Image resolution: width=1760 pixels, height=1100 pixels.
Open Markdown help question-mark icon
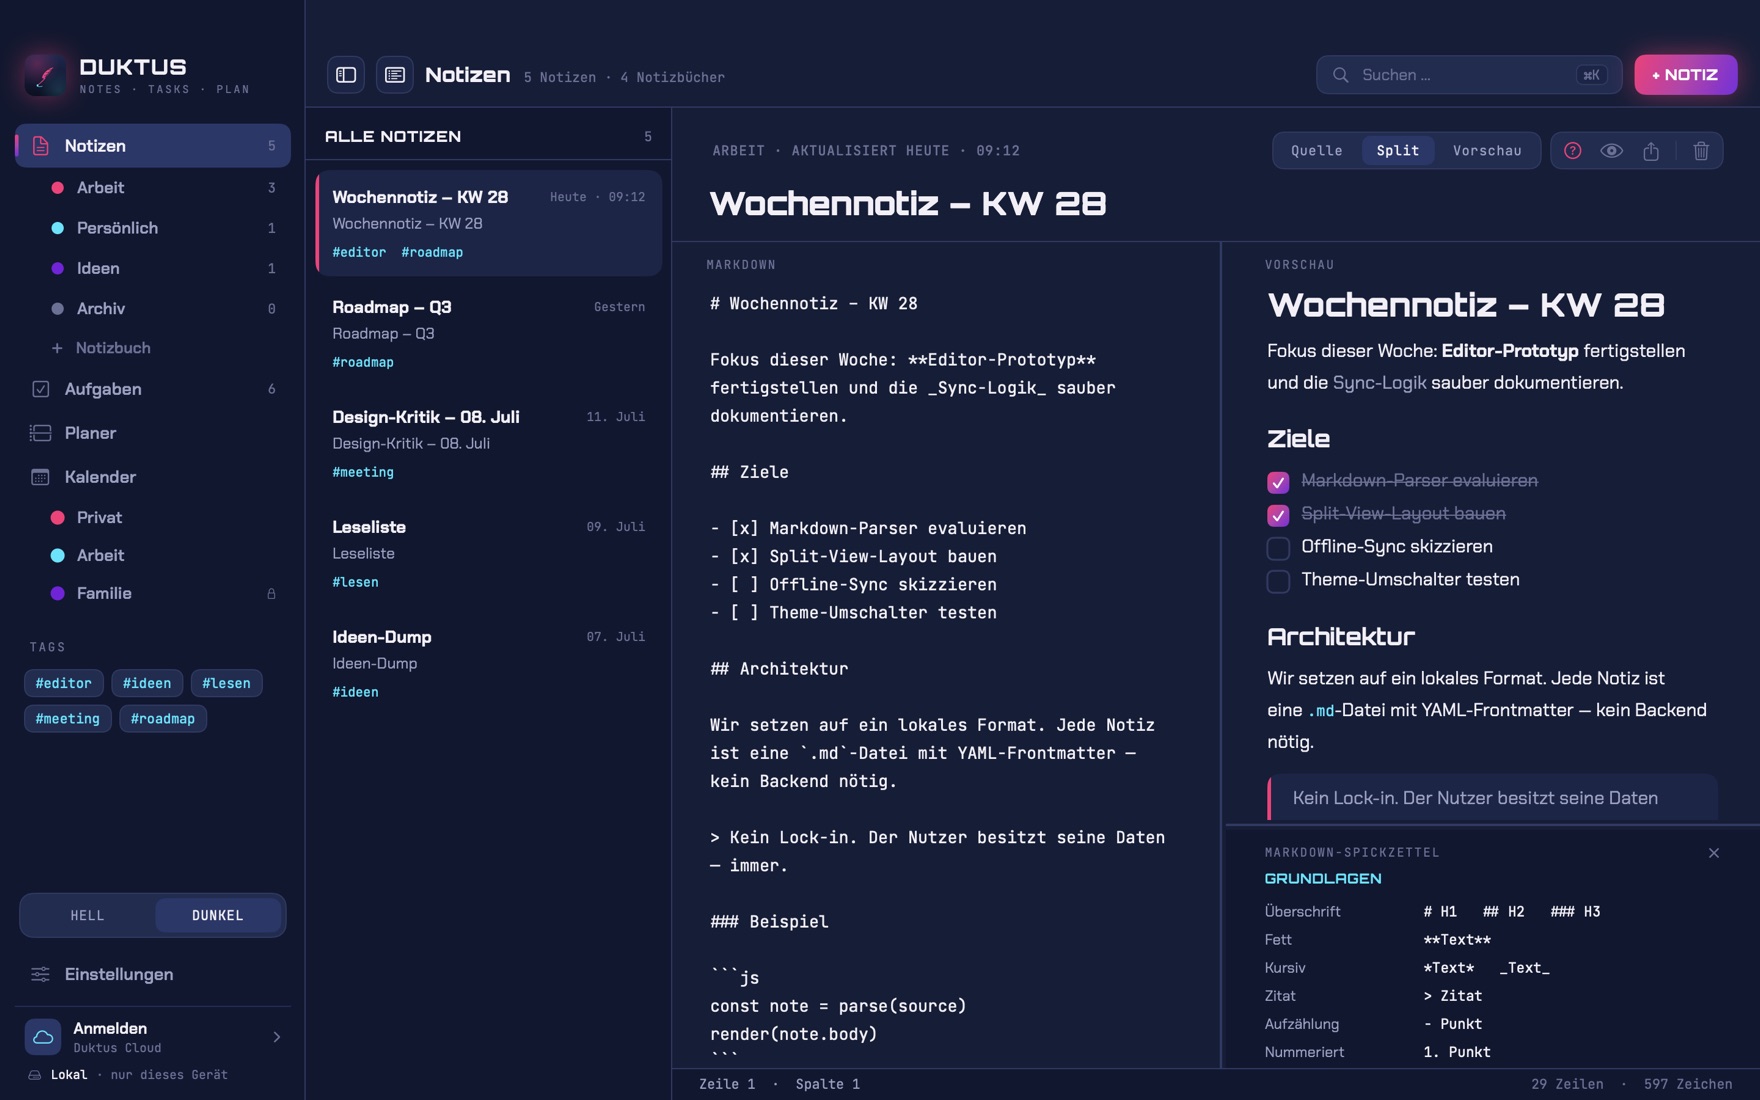1573,151
